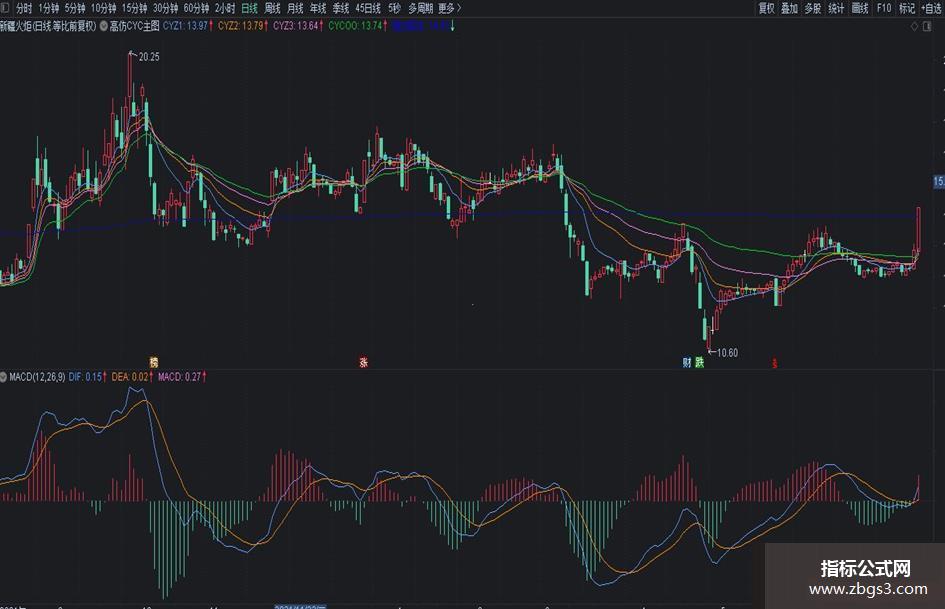945x609 pixels.
Task: Switch to 季线 quarterly chart
Action: (x=341, y=8)
